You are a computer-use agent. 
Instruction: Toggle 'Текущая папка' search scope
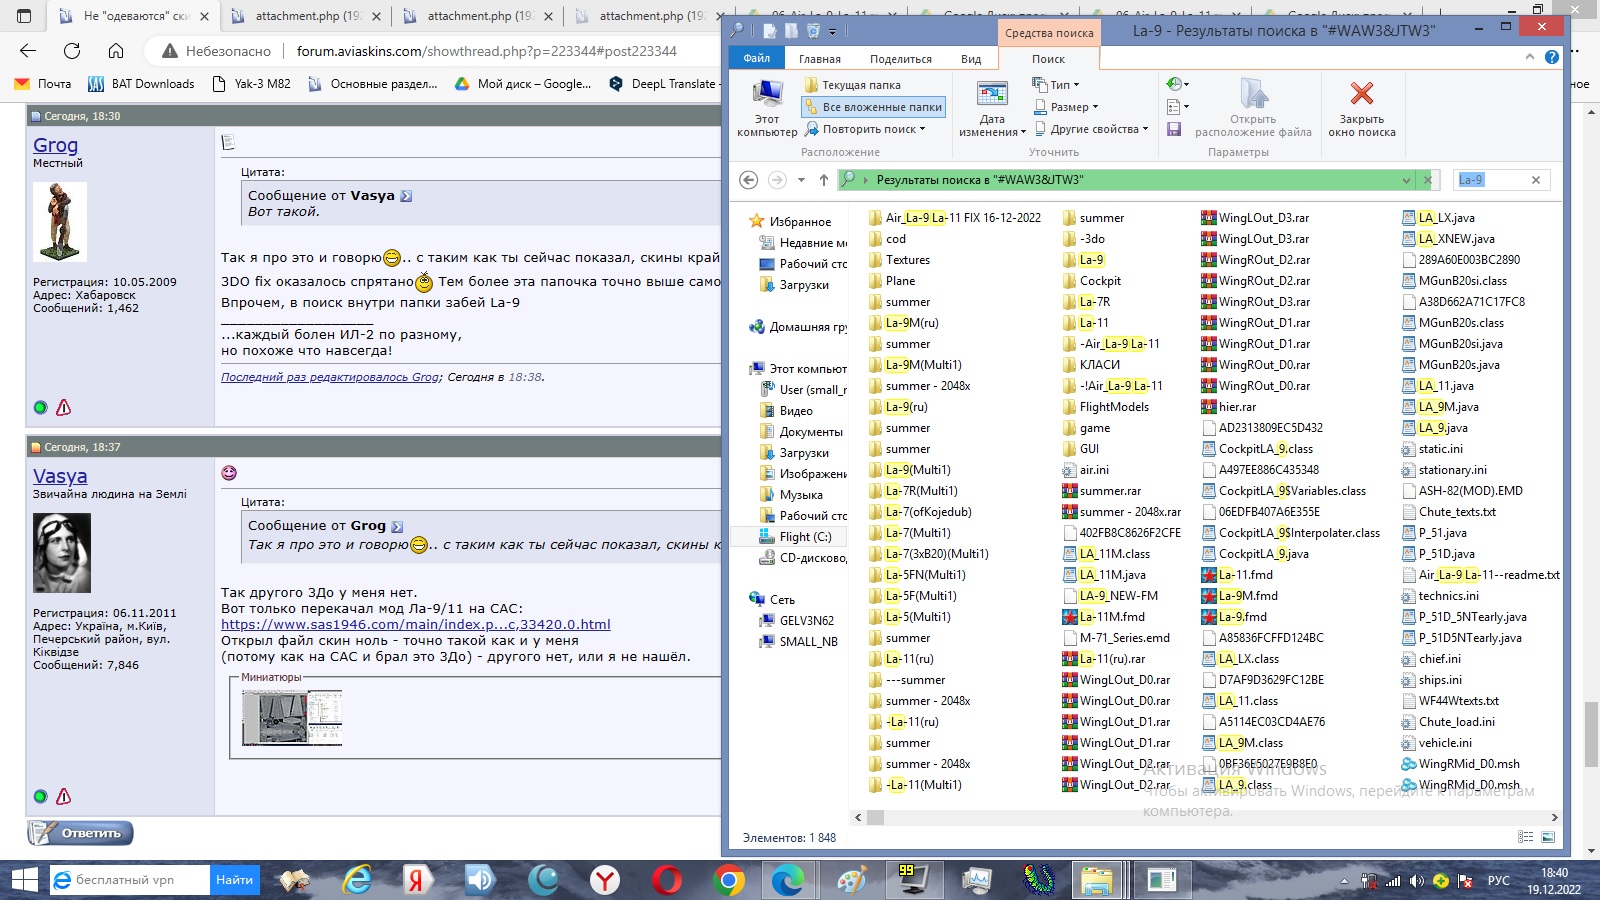click(853, 85)
